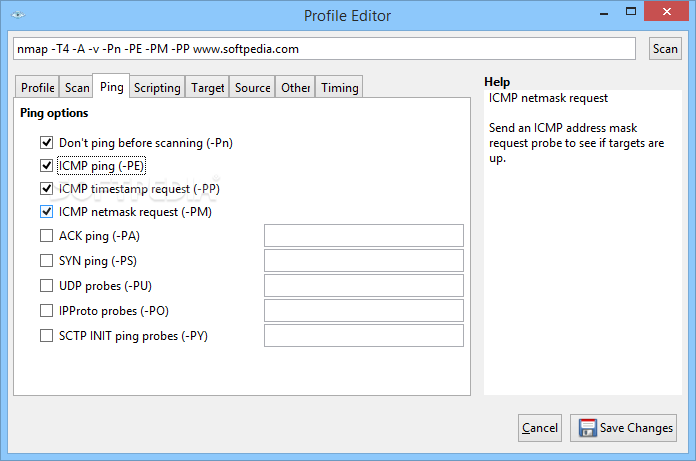Click the 'ICMP netmask request' help heading

click(548, 98)
